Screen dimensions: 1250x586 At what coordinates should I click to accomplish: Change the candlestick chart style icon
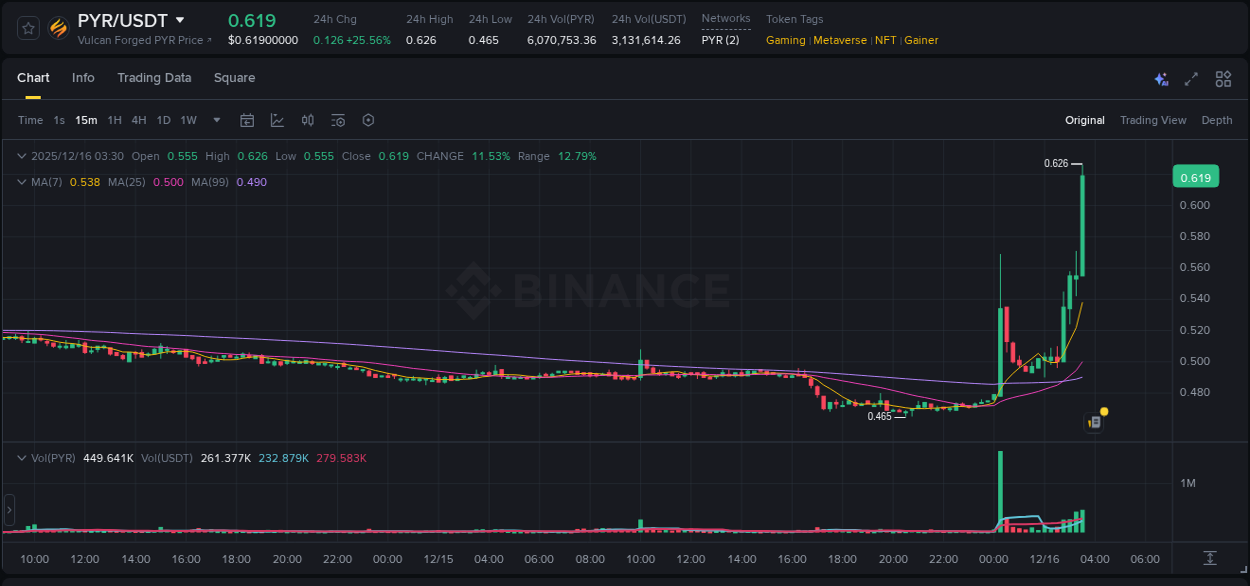point(308,120)
